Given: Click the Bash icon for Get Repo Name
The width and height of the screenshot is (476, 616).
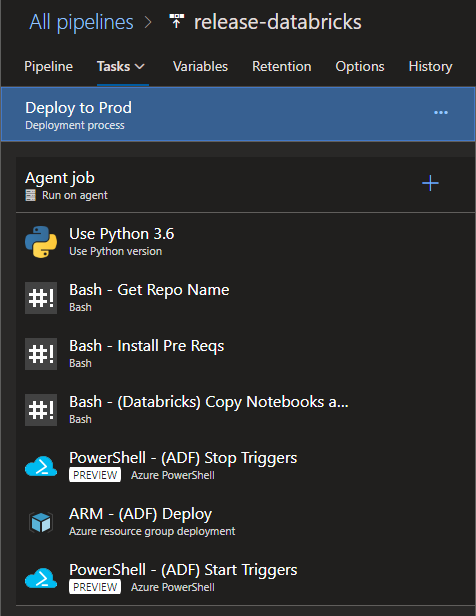Looking at the screenshot, I should click(41, 298).
